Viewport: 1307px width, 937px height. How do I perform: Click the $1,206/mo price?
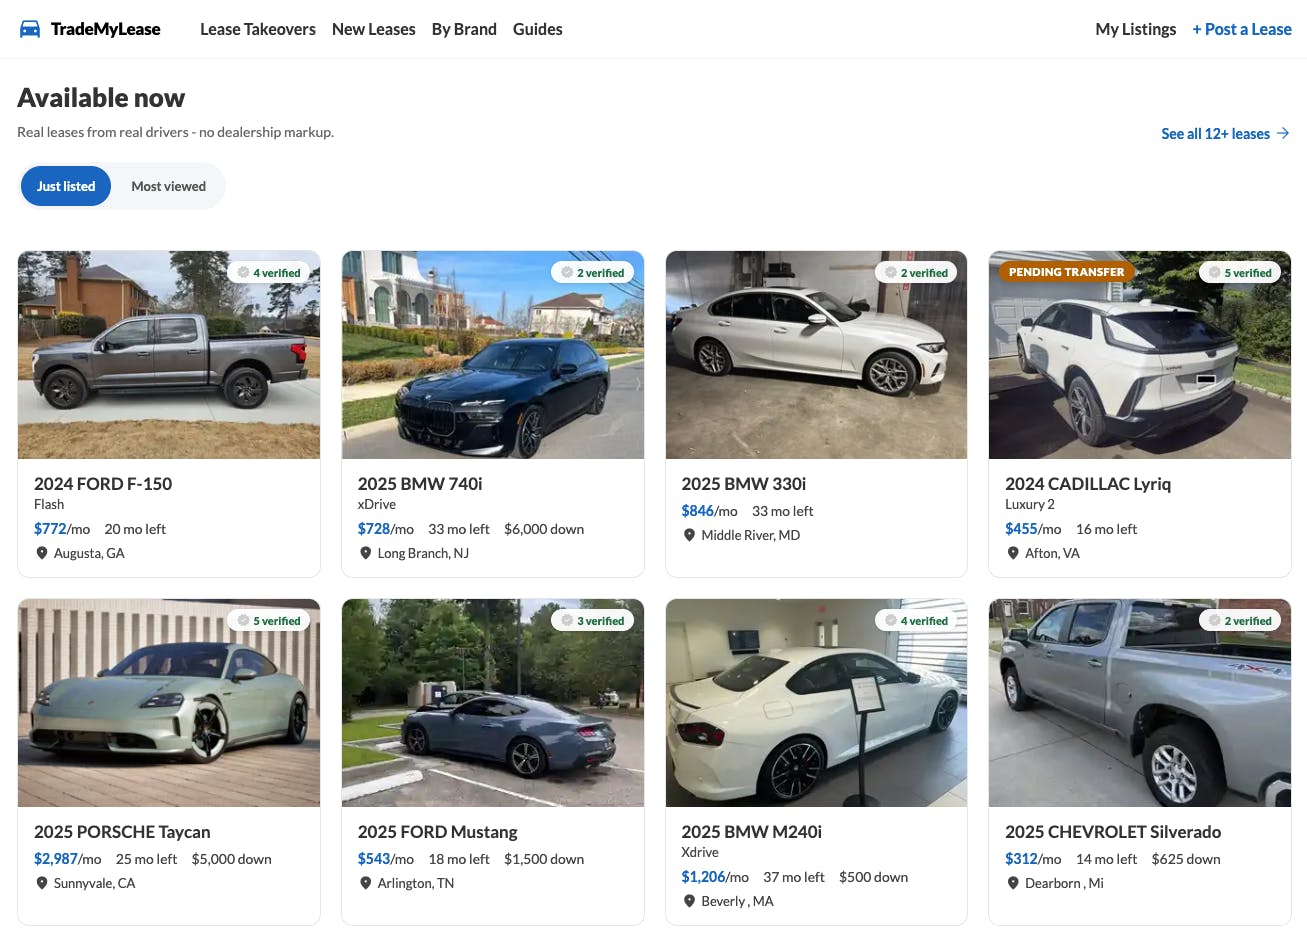pos(715,877)
